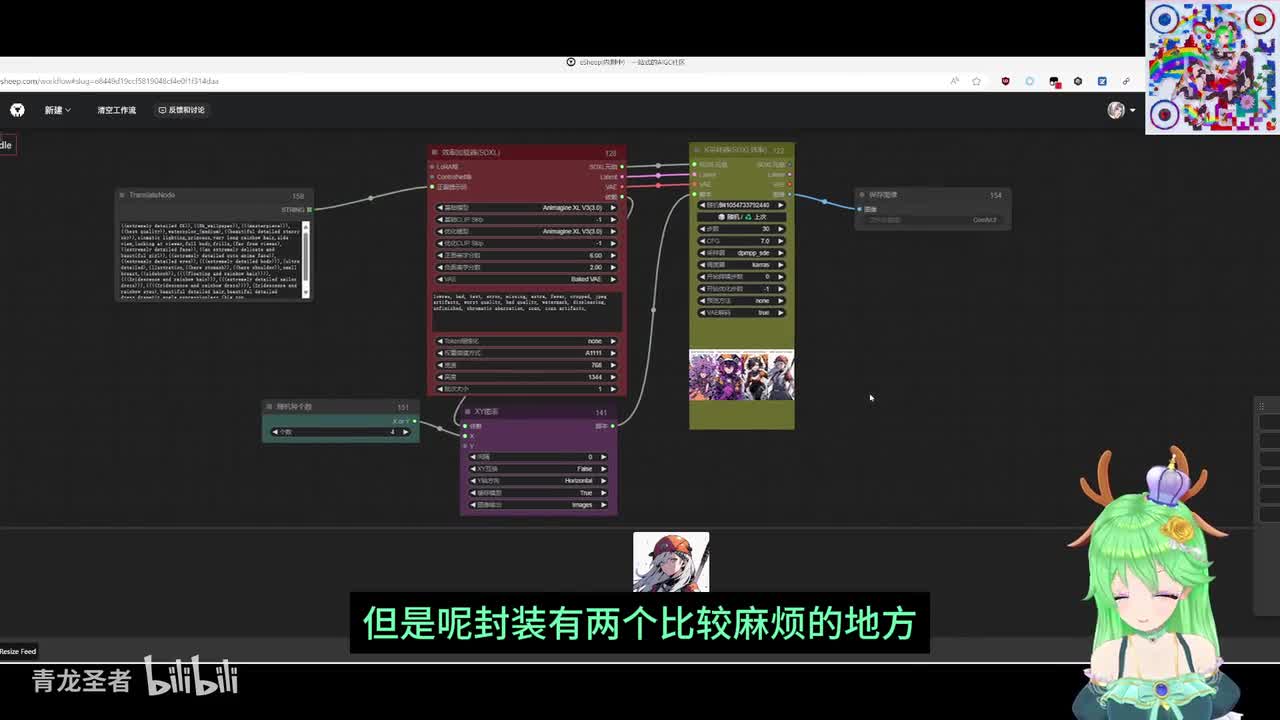
Task: Open 反馈和讨论 feedback menu item
Action: 181,110
